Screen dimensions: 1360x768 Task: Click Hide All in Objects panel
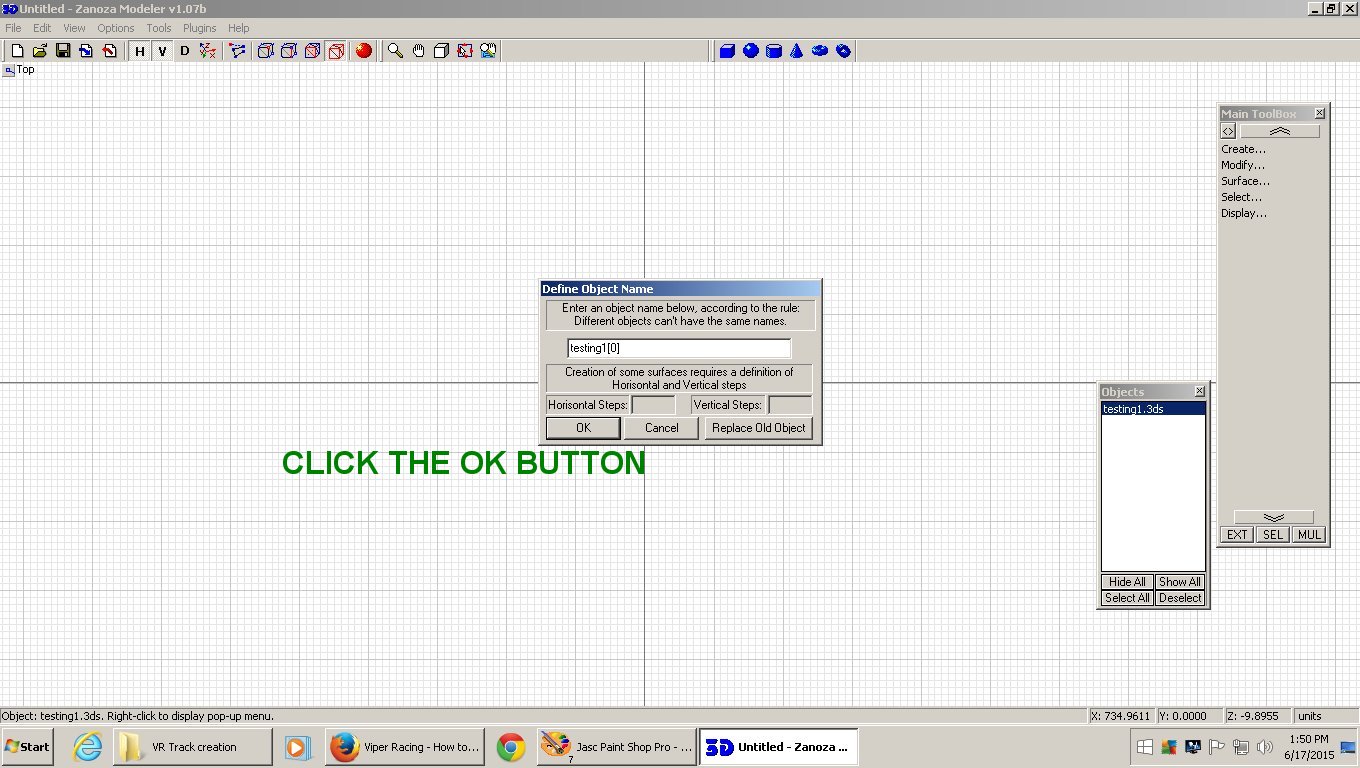[x=1127, y=582]
